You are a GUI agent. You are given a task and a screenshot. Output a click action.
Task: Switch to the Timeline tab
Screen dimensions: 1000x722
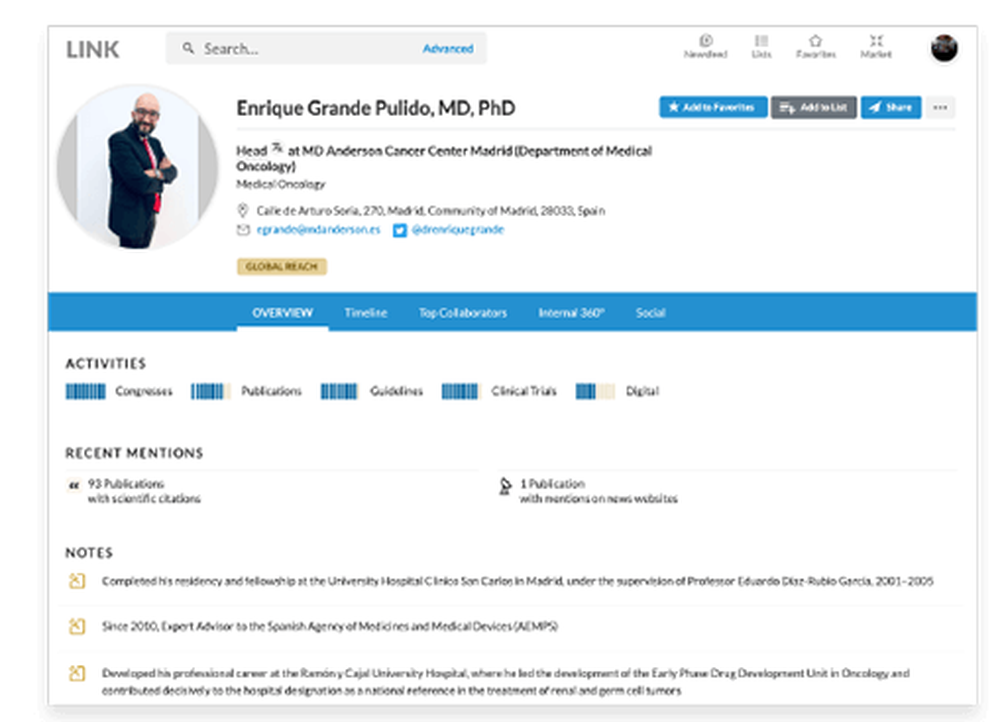366,313
